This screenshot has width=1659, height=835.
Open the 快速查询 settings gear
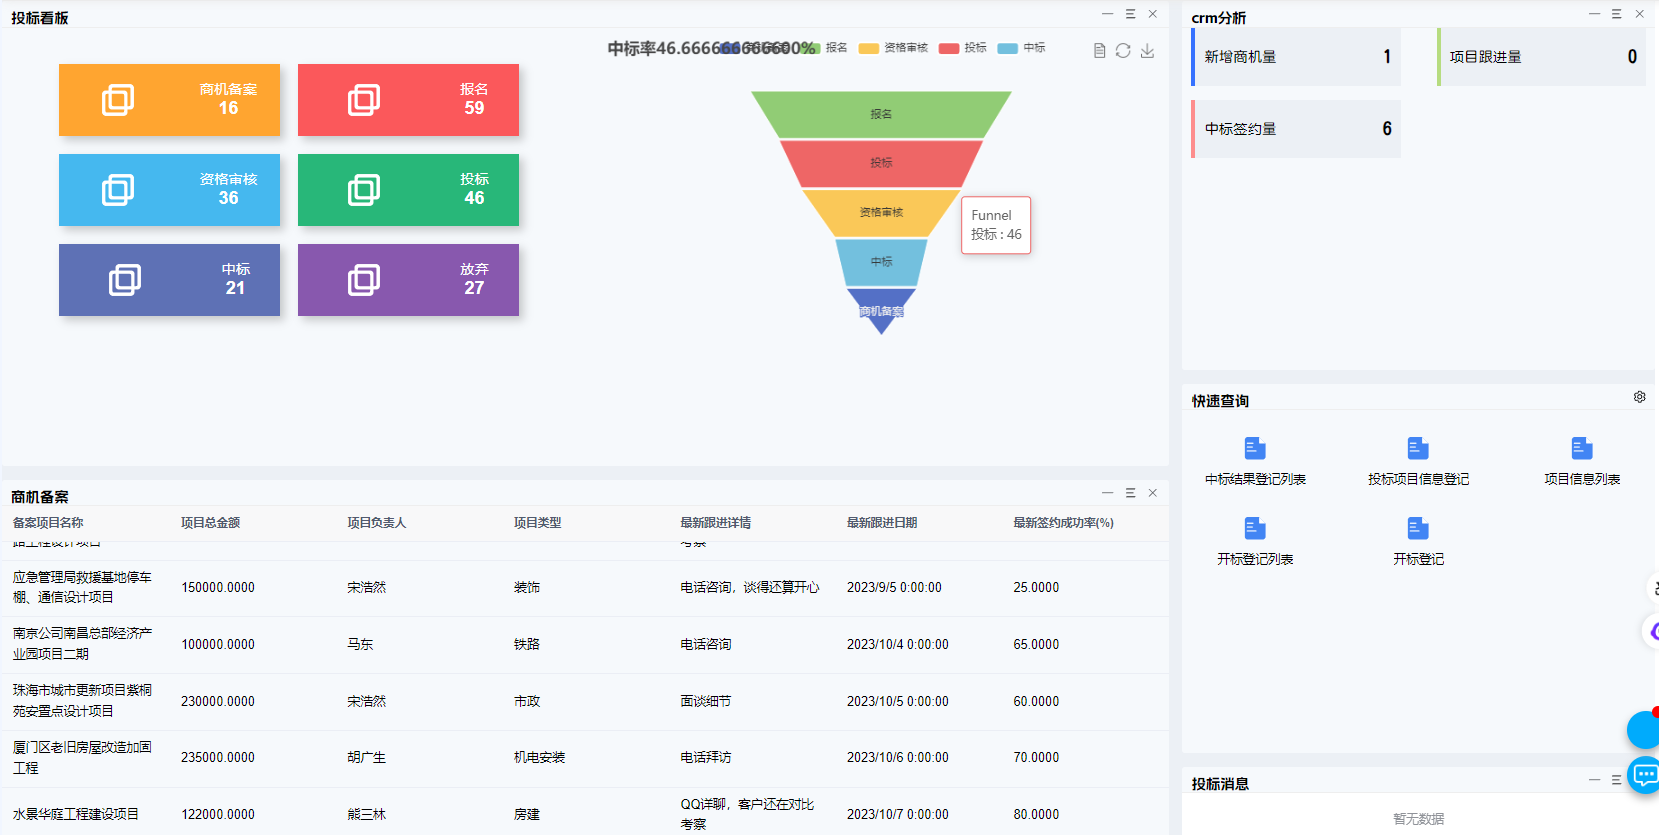click(x=1639, y=397)
